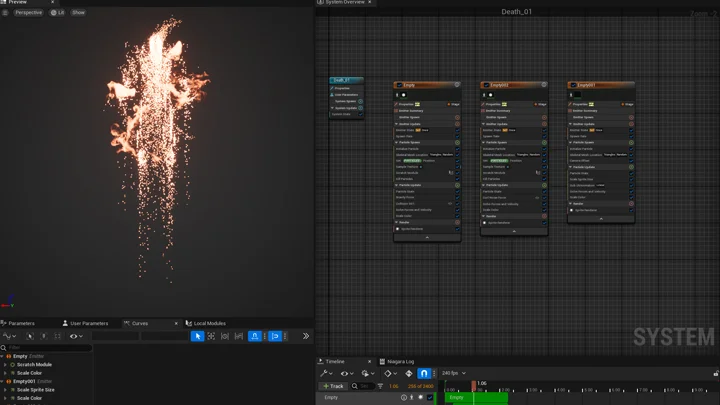
Task: Click the Empty001 emitter thumbnail preview
Action: point(578,95)
